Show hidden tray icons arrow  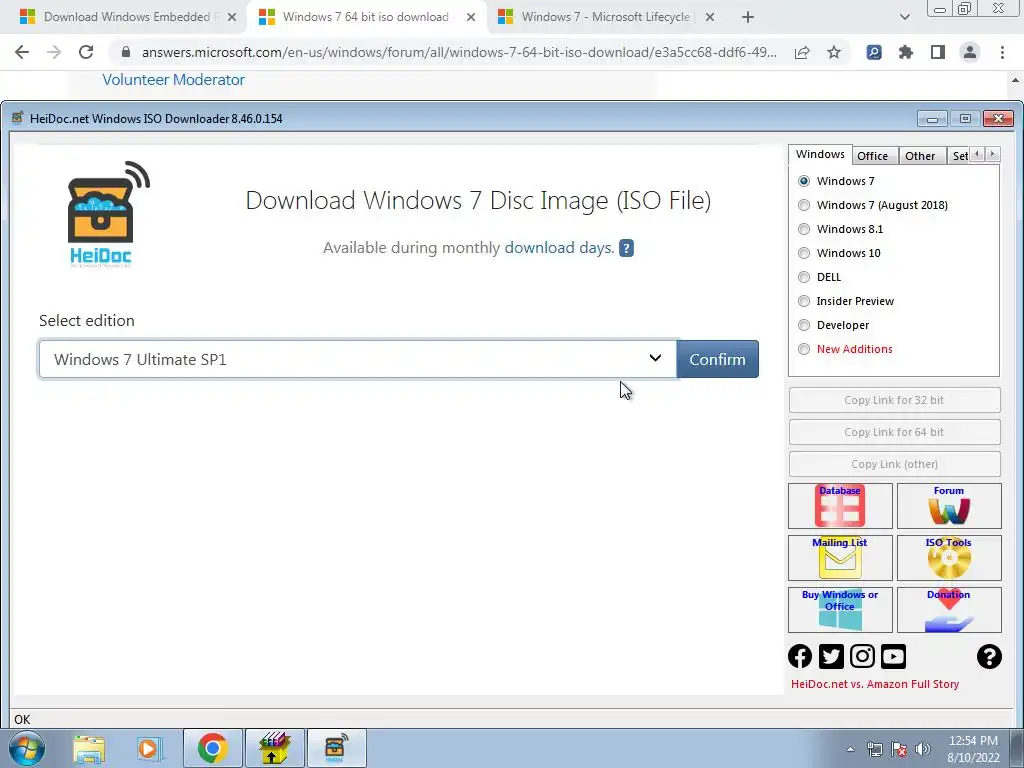(x=850, y=749)
